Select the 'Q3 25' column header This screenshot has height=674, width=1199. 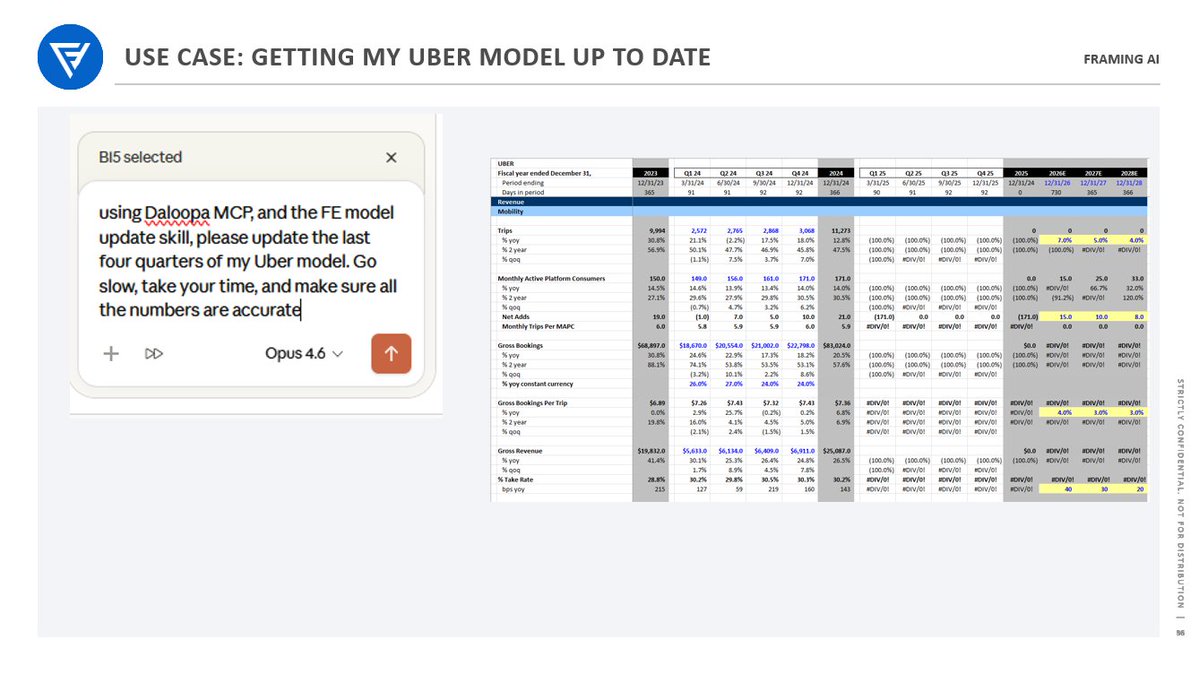(949, 173)
